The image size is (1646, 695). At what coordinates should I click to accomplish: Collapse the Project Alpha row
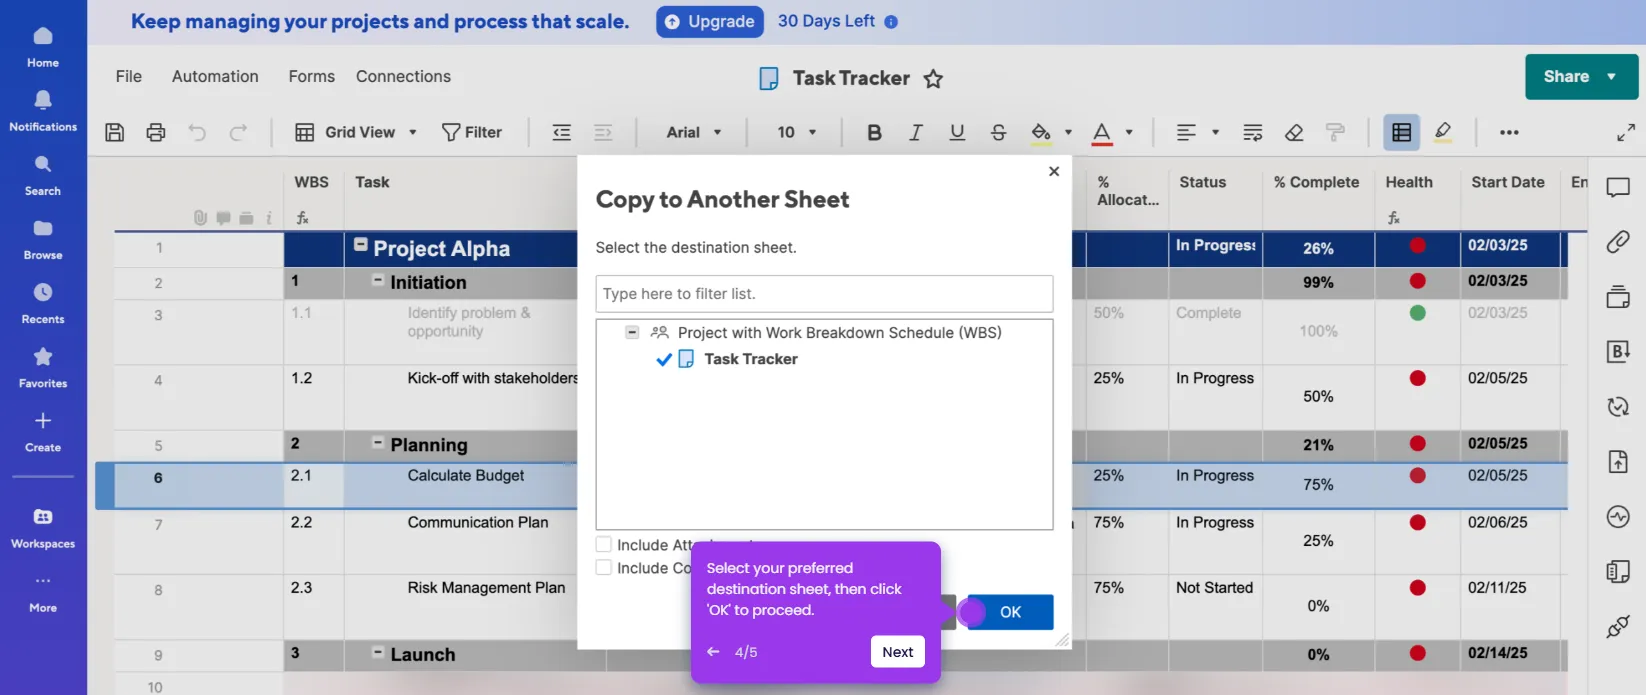(x=361, y=245)
